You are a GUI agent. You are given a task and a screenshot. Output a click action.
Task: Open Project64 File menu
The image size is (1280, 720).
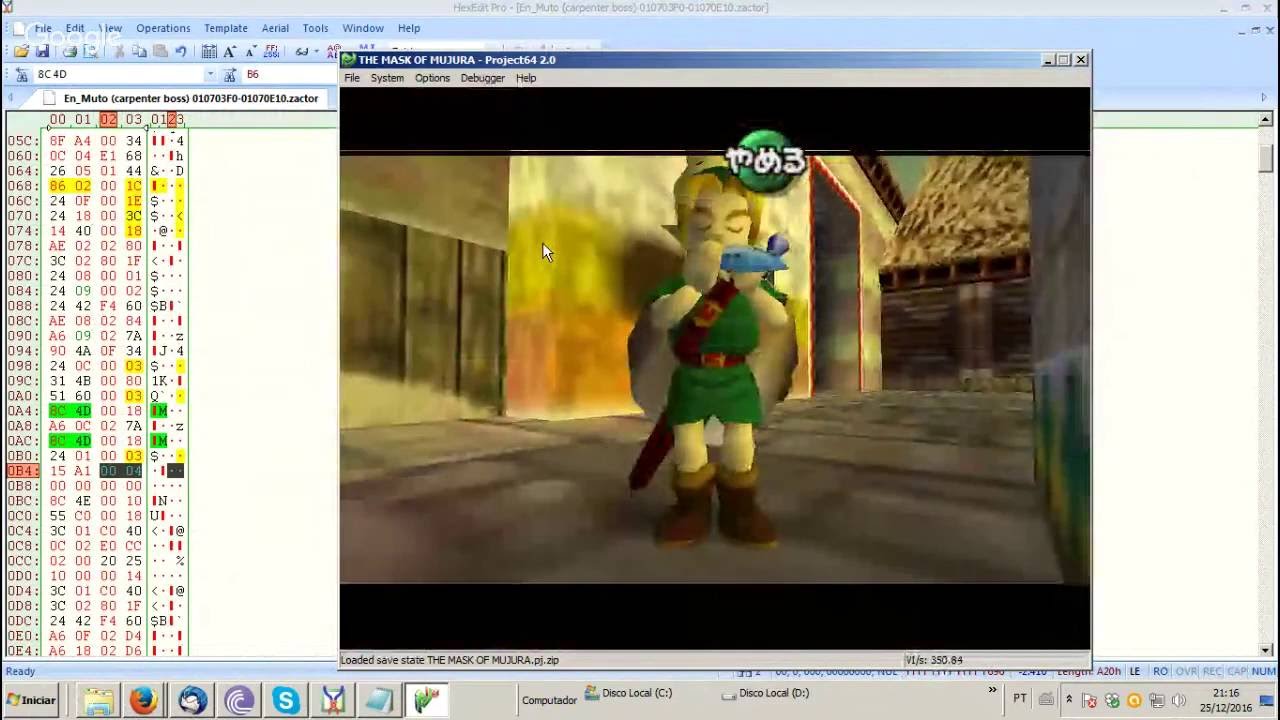coord(352,78)
